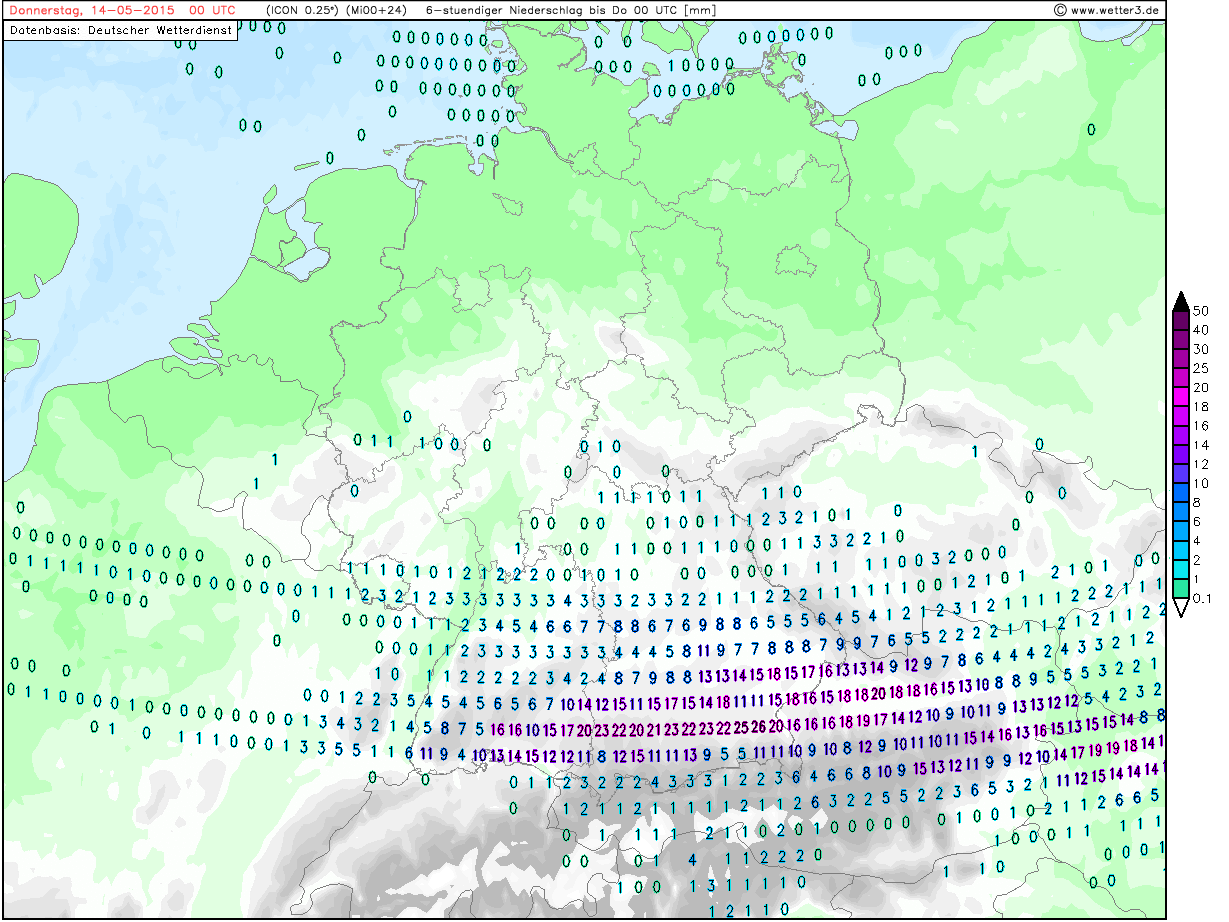Click the red date Donnerstag, 14-05-2015
This screenshot has height=922, width=1229.
(91, 10)
